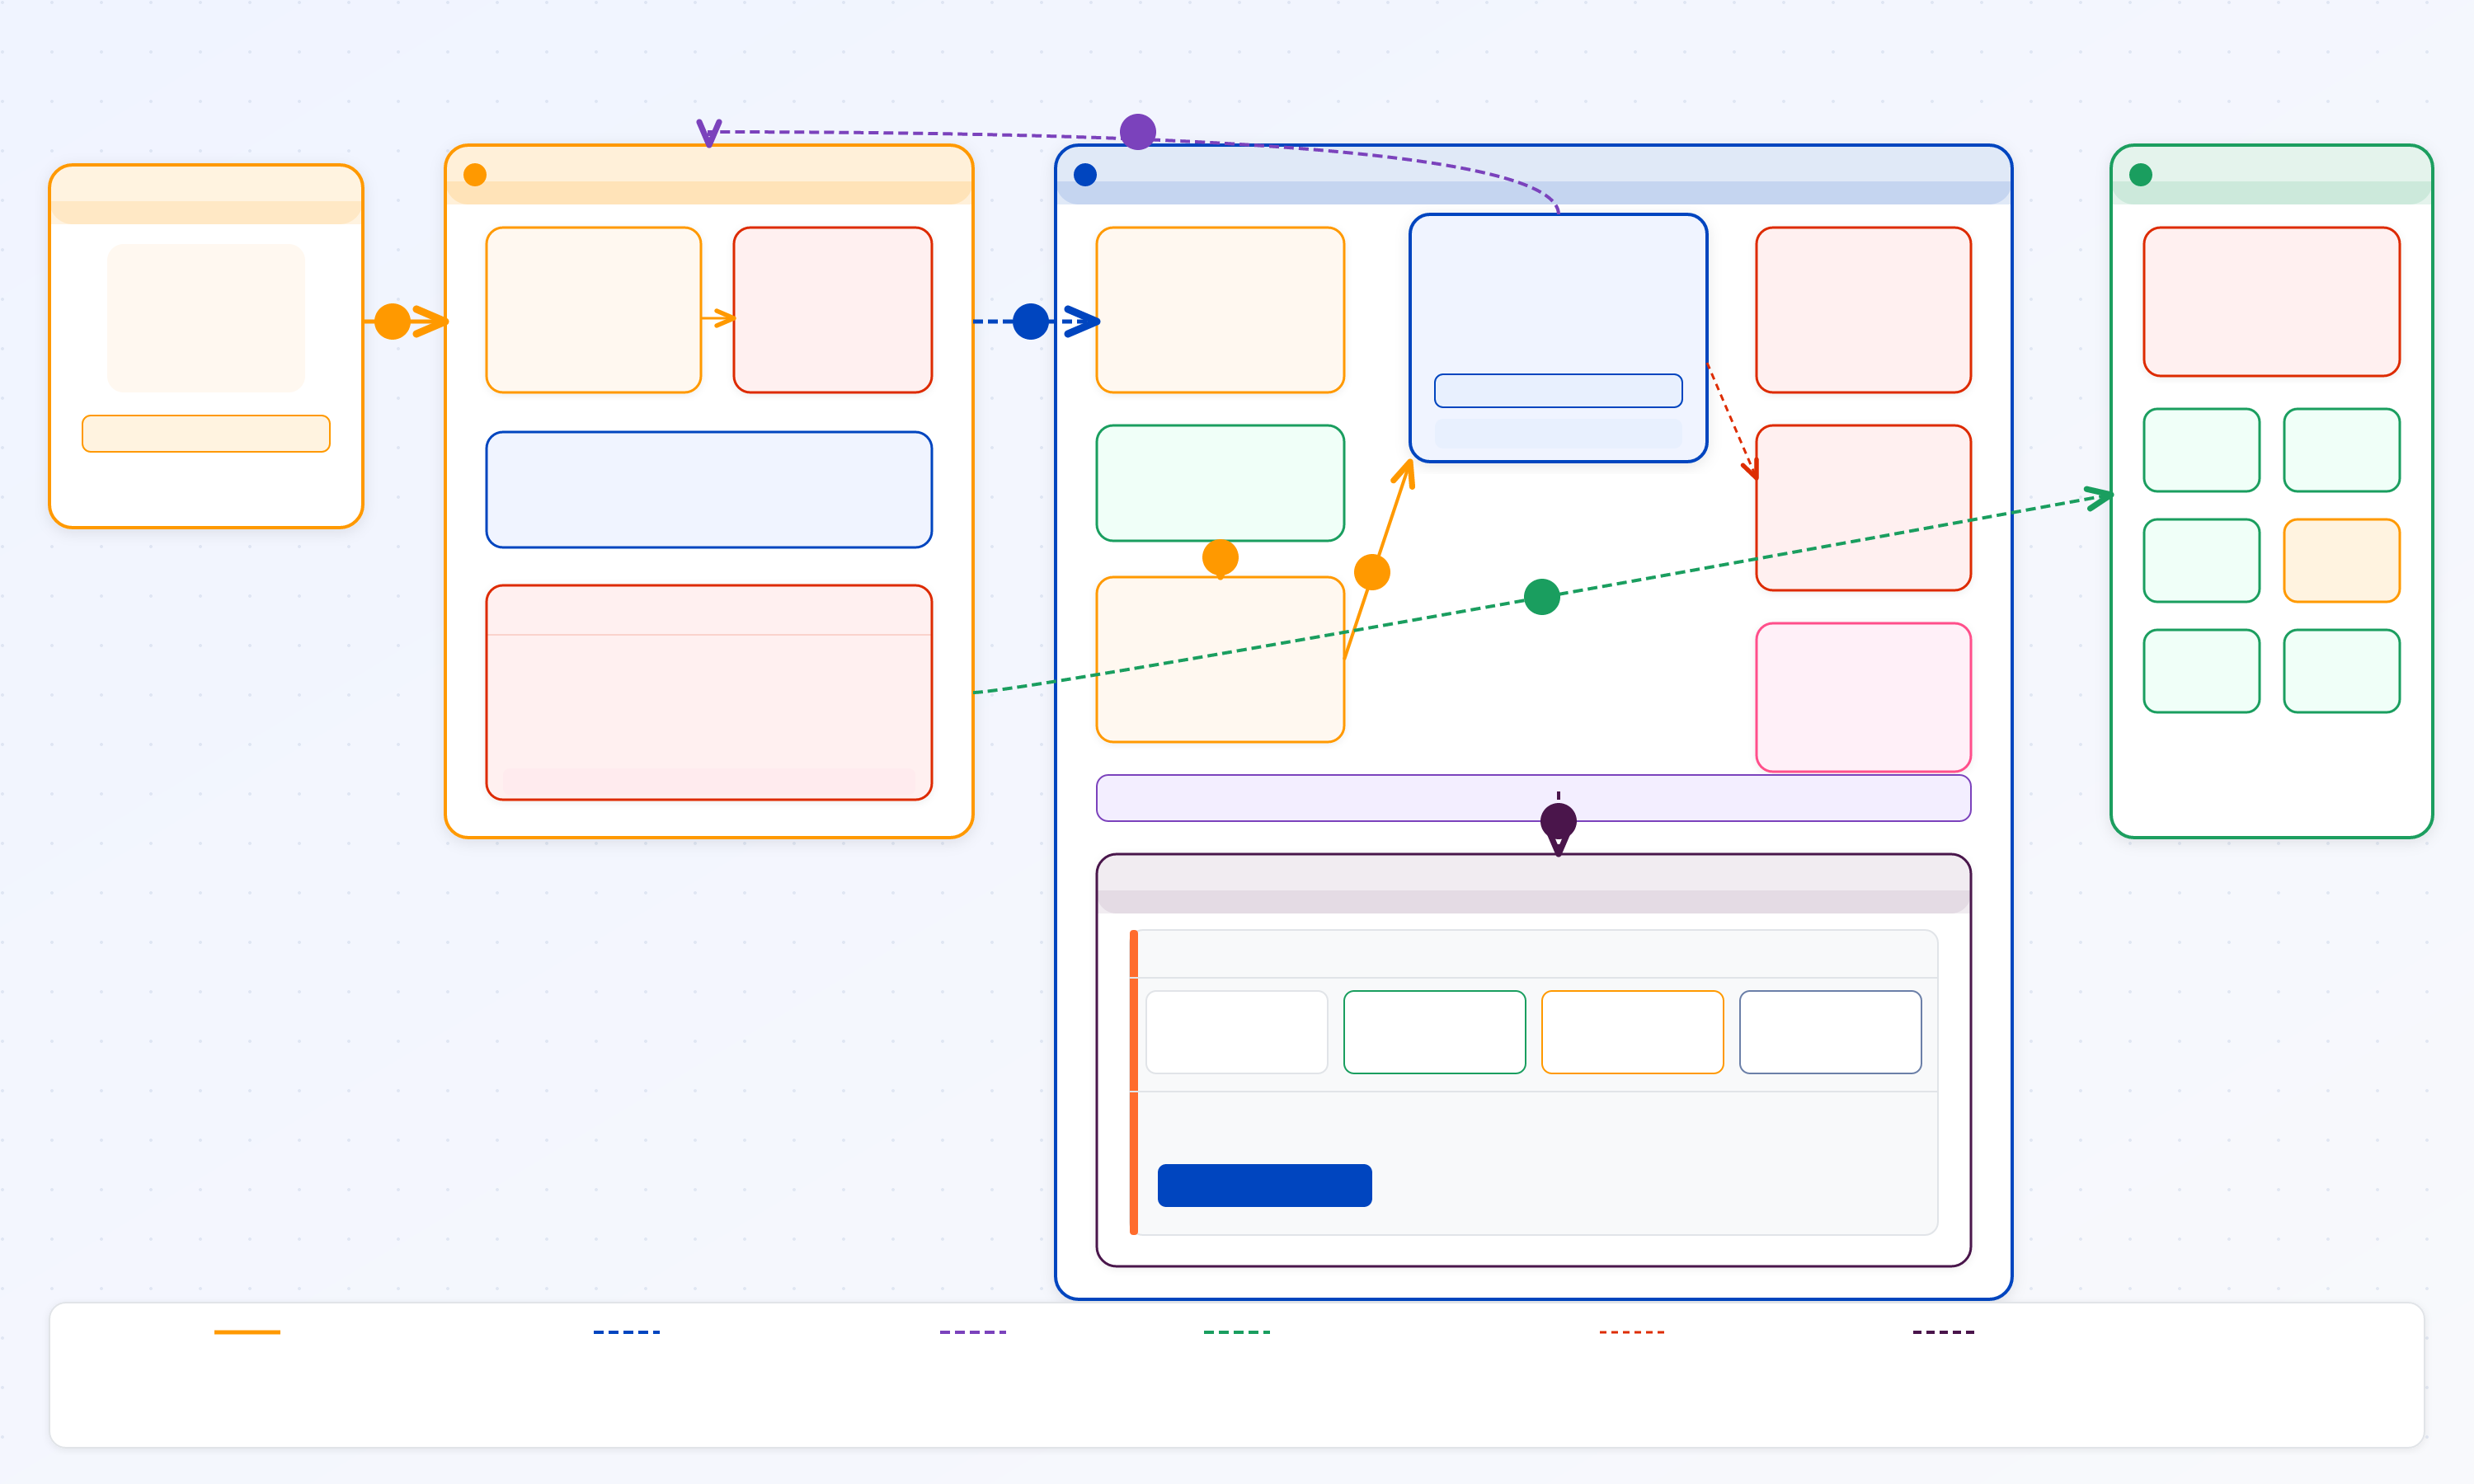Click the small orange pill in the leftmost card
The image size is (2474, 1484).
pos(206,433)
